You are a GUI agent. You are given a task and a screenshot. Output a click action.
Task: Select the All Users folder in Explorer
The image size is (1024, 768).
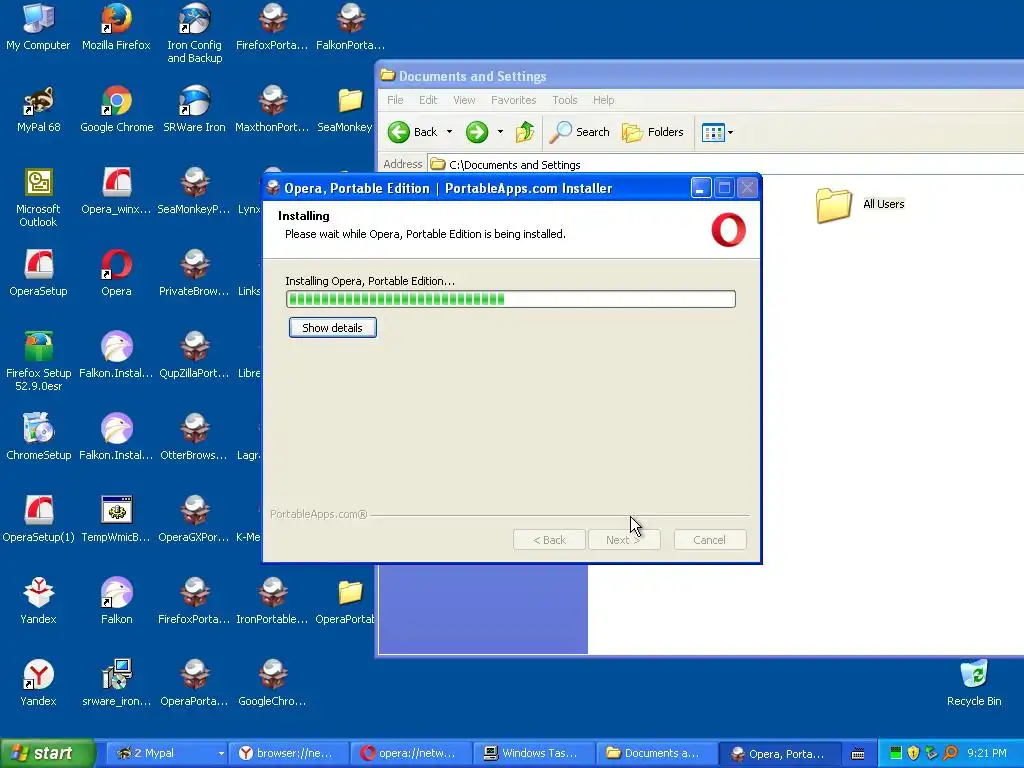(x=860, y=204)
